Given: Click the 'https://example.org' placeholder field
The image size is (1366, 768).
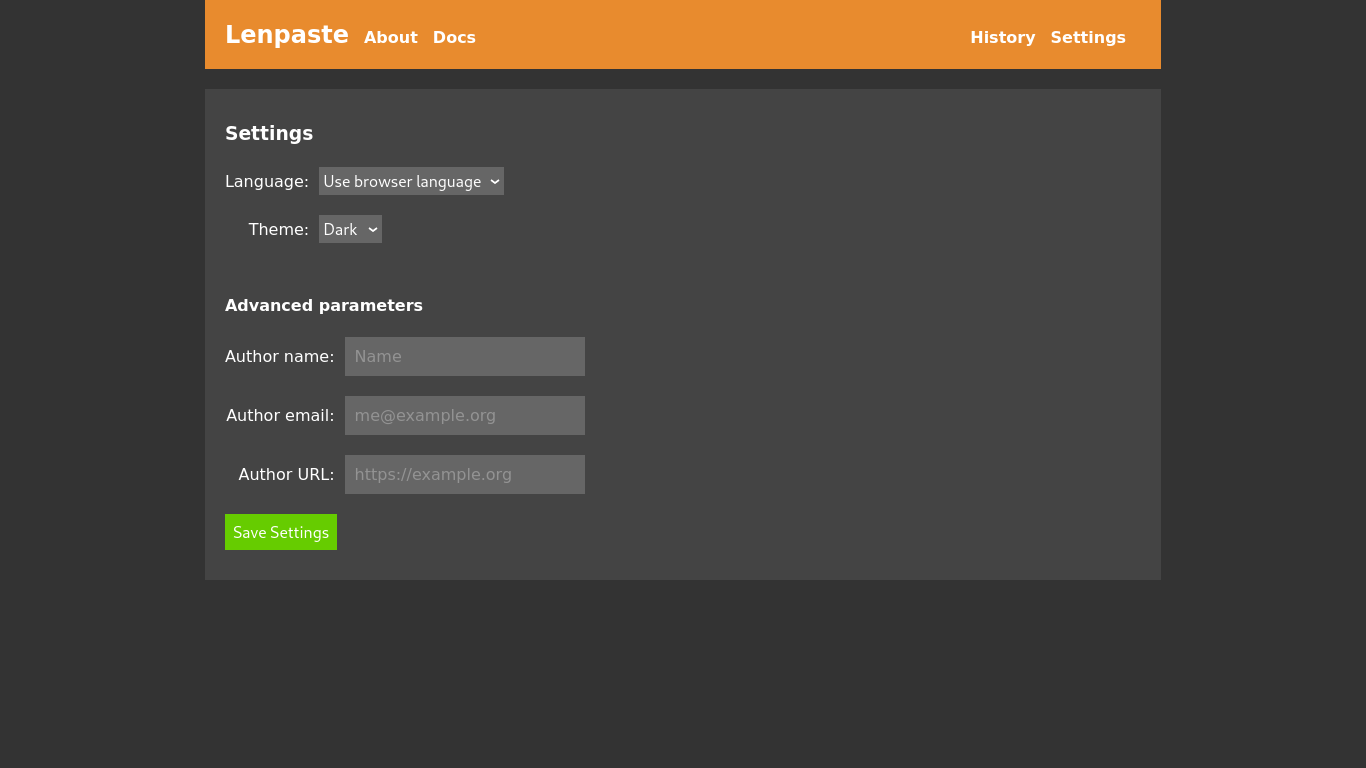Looking at the screenshot, I should pos(464,474).
